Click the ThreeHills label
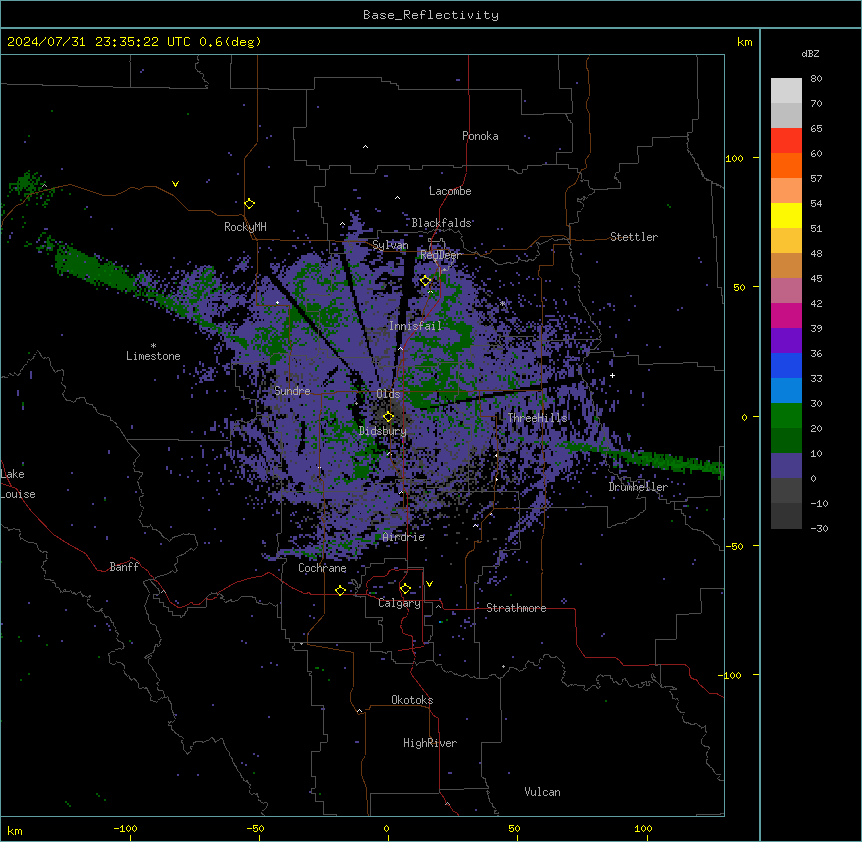Screen dimensions: 862x842 [537, 418]
